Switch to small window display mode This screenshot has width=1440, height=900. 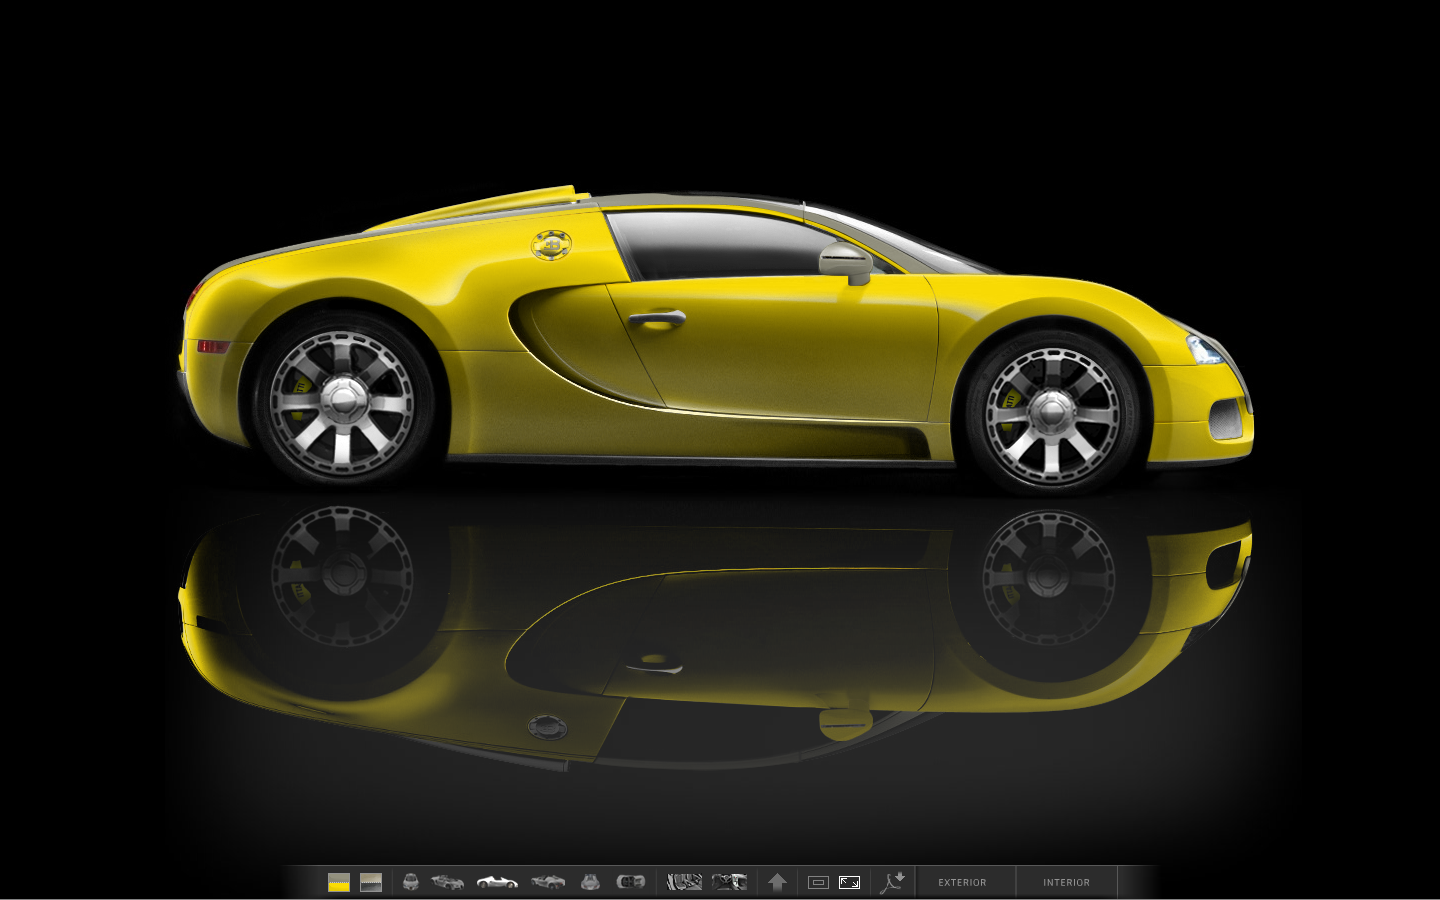click(818, 882)
